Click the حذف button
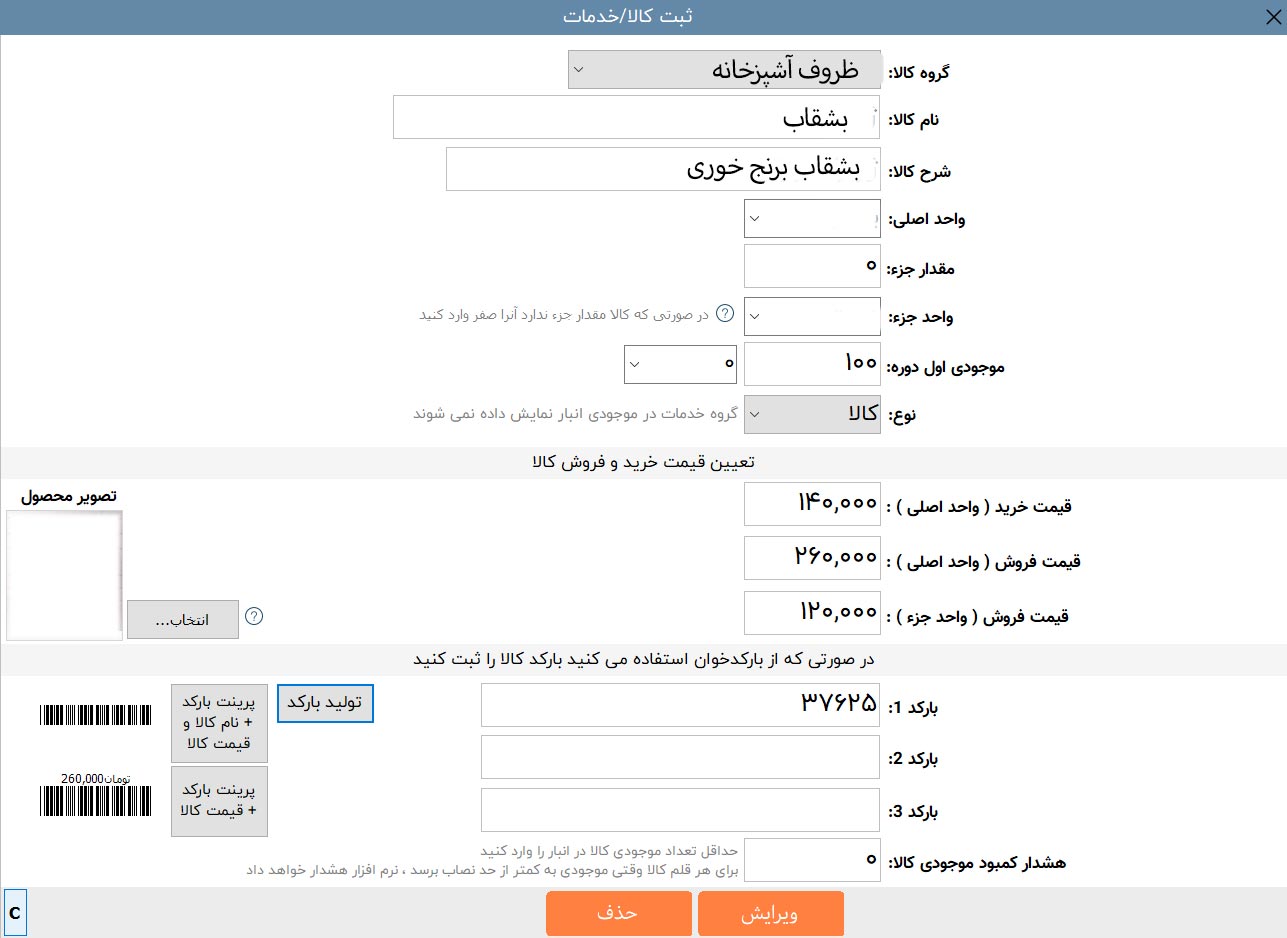 click(x=619, y=914)
